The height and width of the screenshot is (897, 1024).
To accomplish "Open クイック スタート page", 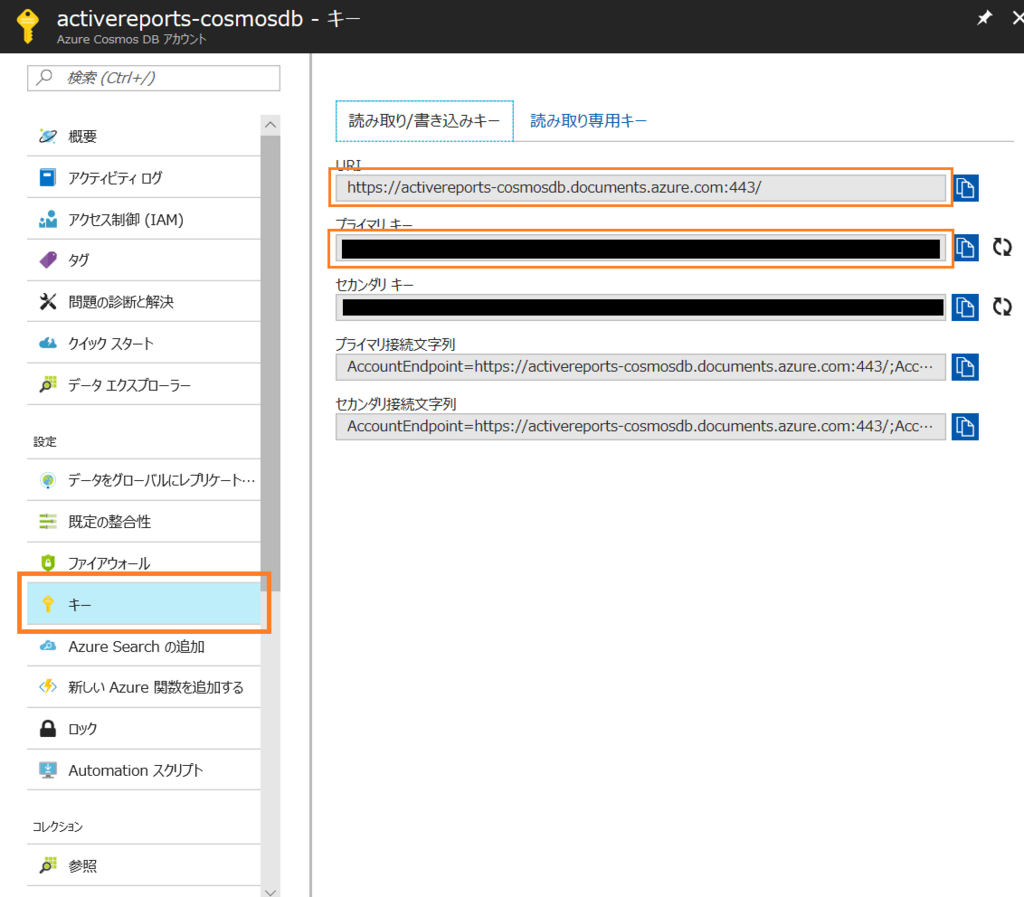I will click(x=144, y=343).
